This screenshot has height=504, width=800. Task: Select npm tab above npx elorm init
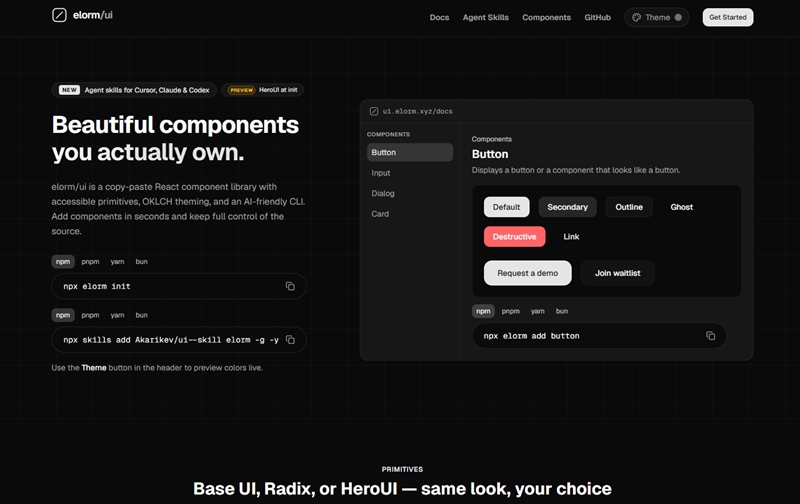tap(63, 262)
